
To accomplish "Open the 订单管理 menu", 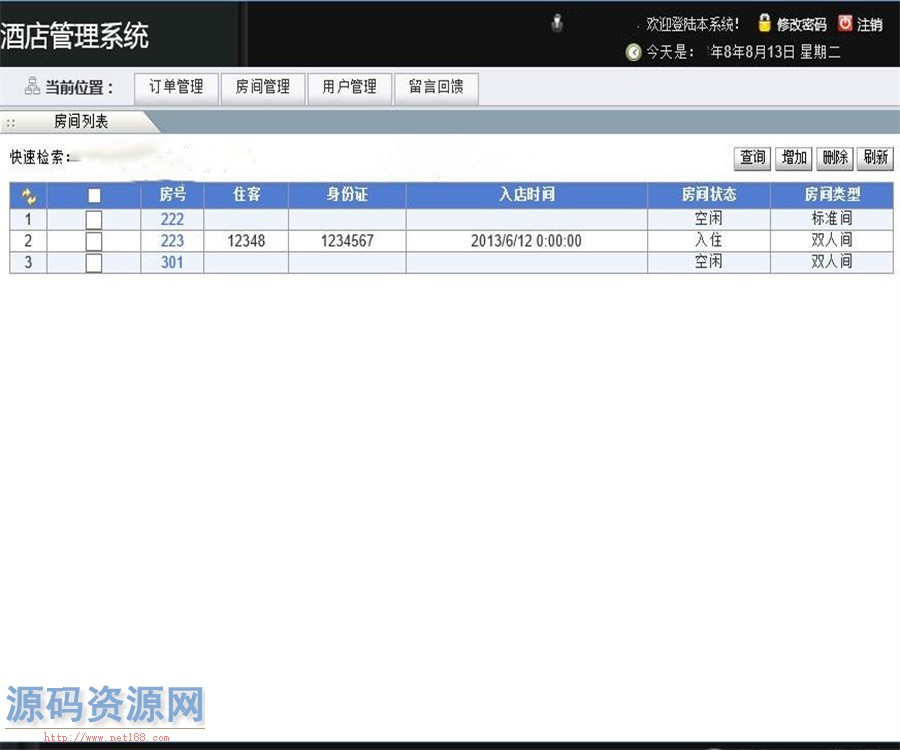I will click(x=176, y=87).
